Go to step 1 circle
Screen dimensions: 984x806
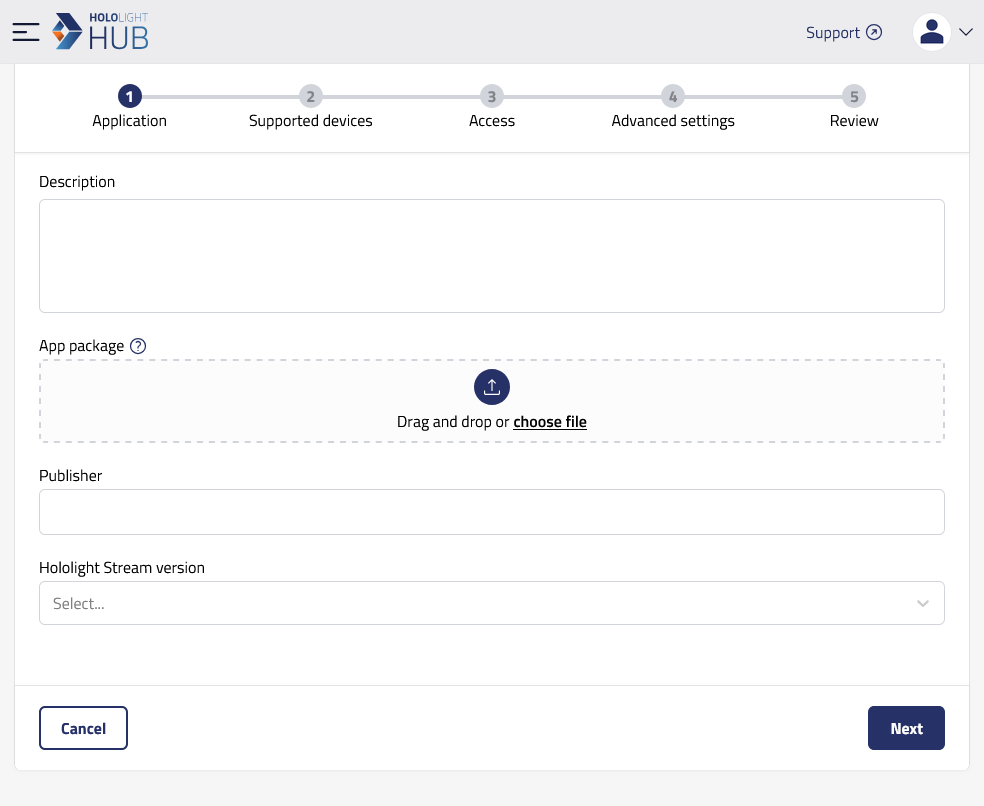coord(130,97)
